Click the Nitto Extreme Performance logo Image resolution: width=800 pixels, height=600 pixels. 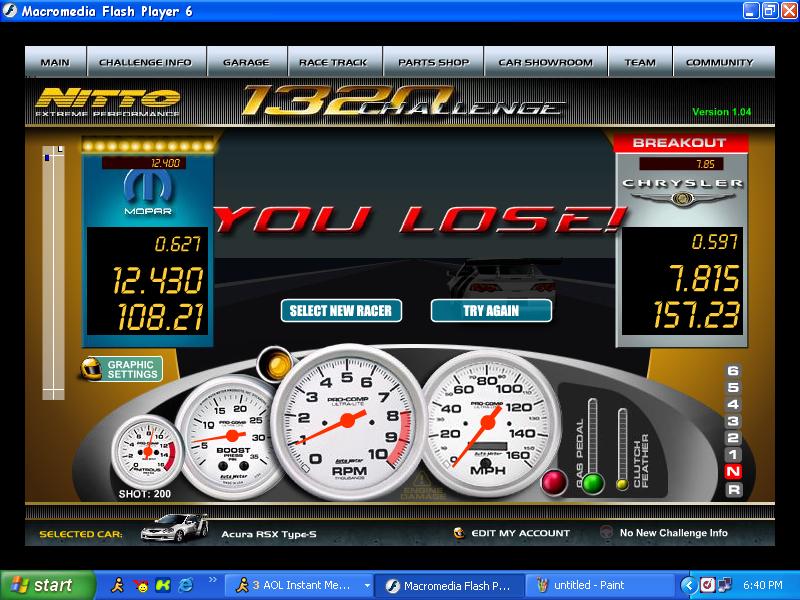click(108, 102)
